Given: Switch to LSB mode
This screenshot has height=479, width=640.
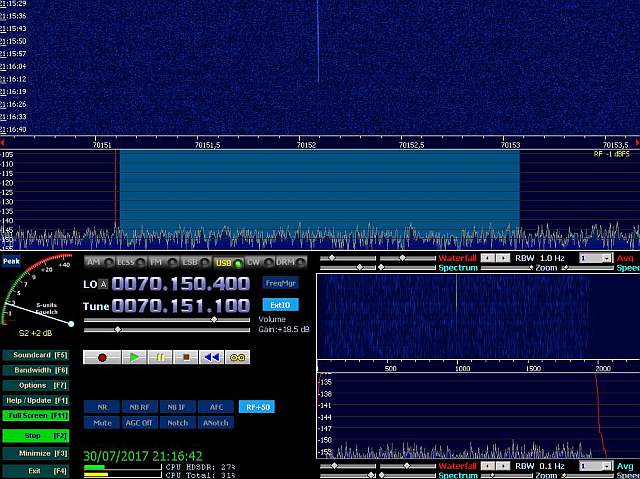Looking at the screenshot, I should coord(191,262).
